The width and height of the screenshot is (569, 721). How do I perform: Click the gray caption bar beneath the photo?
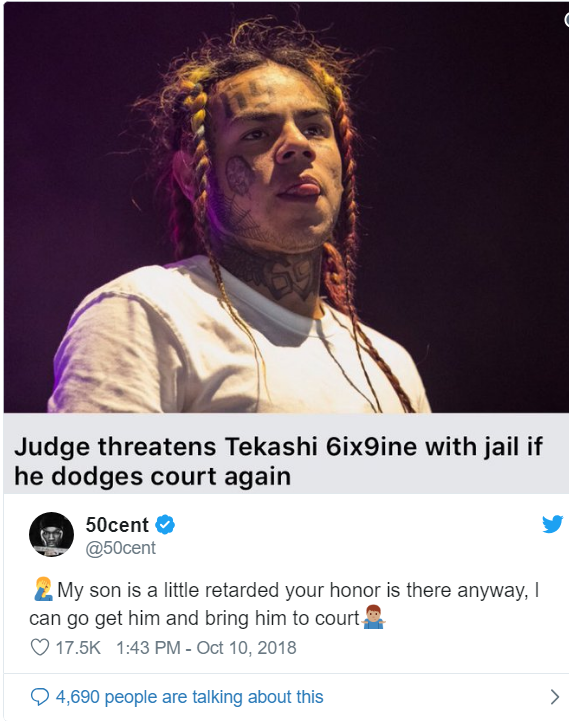pyautogui.click(x=286, y=453)
